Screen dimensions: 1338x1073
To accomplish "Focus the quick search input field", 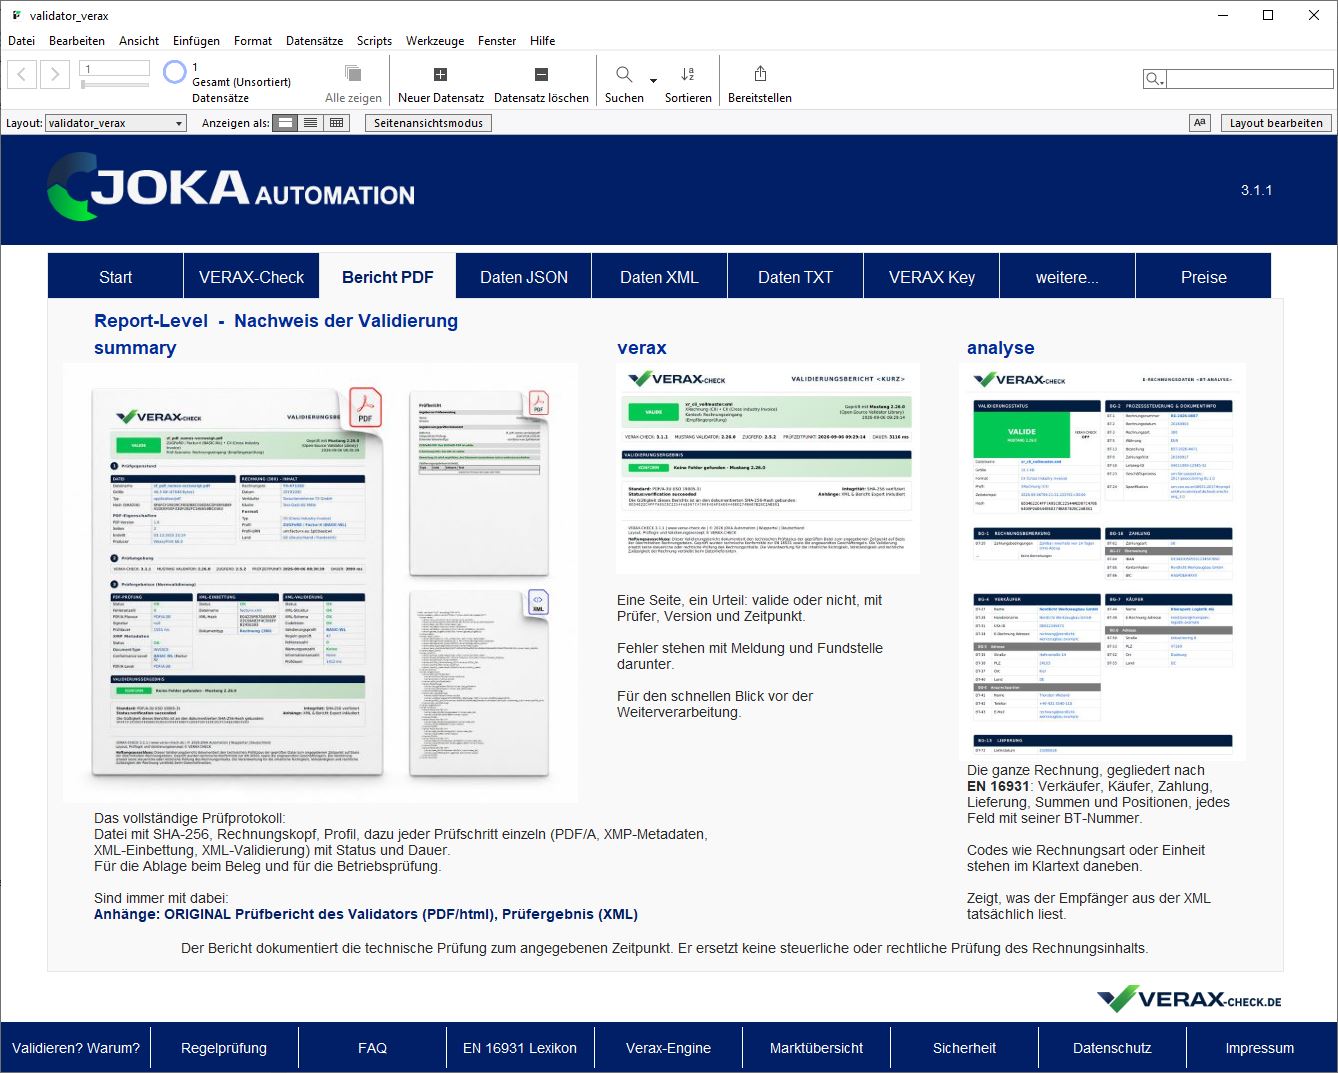I will coord(1249,79).
